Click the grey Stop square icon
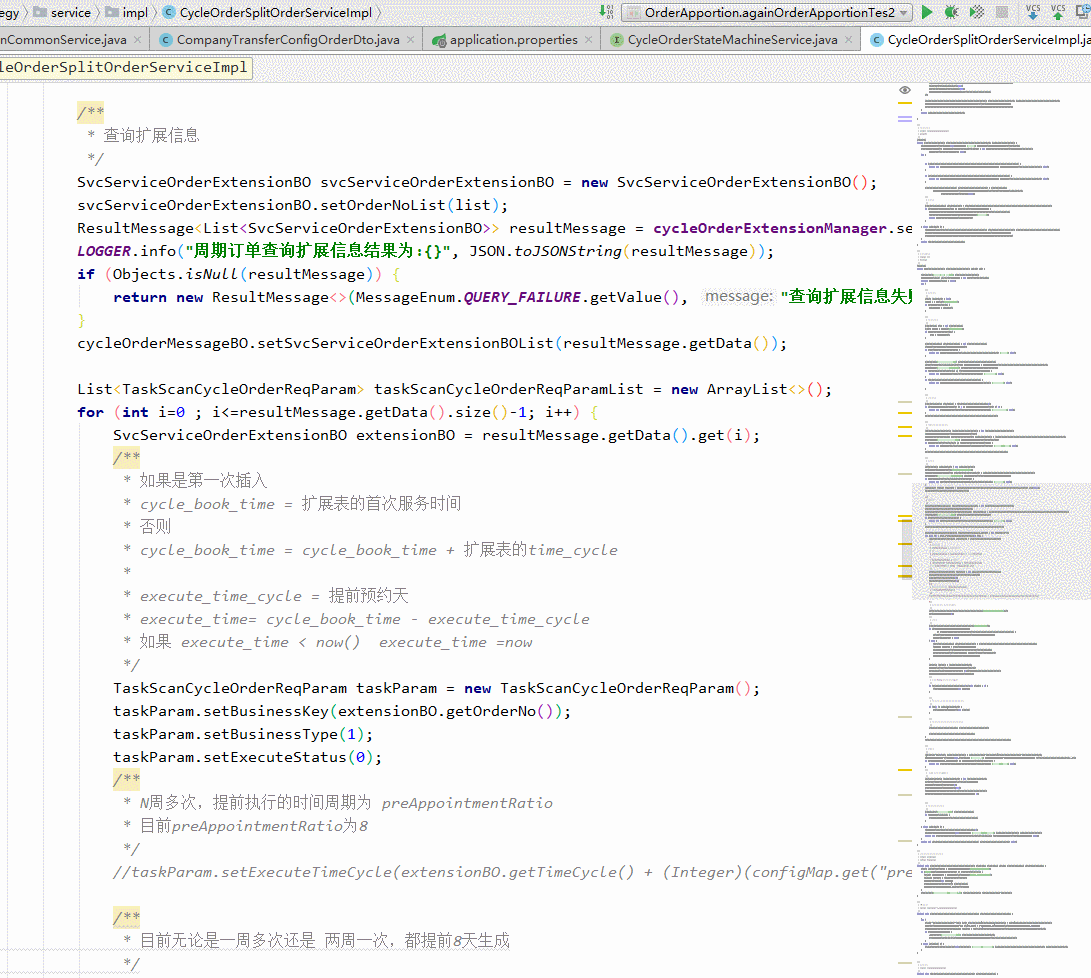The image size is (1091, 978). click(x=1002, y=12)
